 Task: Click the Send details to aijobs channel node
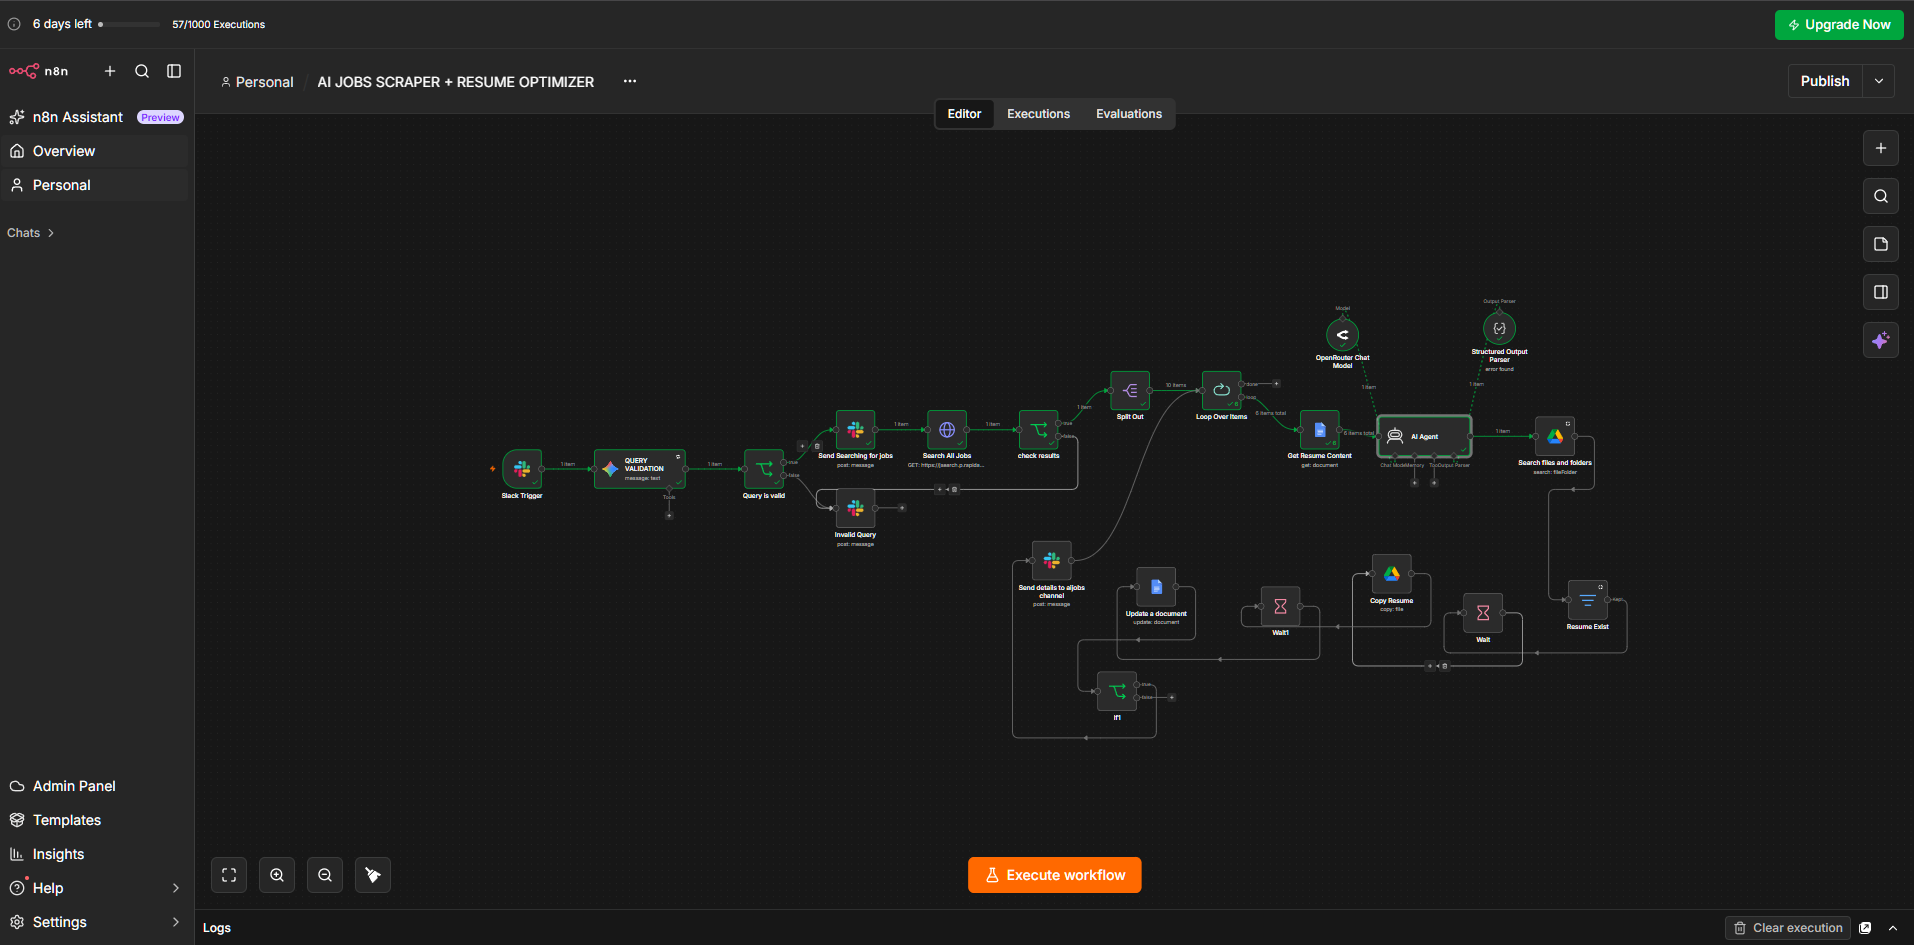1052,562
